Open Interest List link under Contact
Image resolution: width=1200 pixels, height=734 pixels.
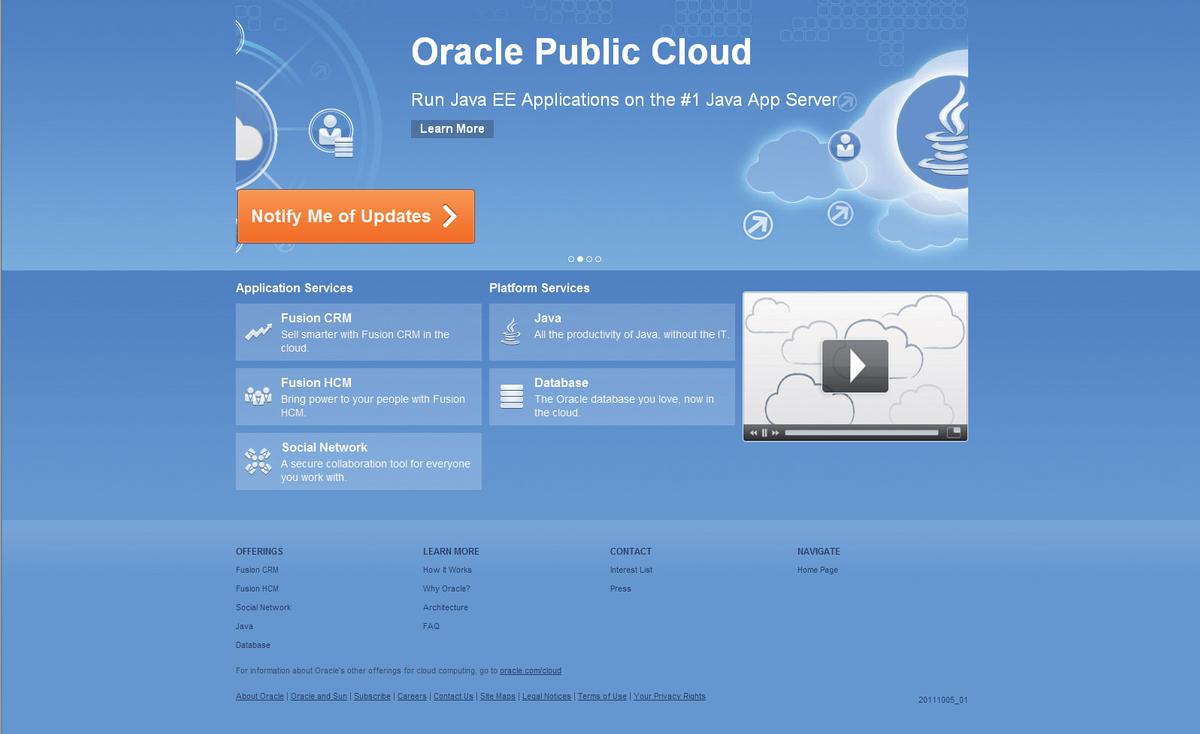tap(631, 570)
